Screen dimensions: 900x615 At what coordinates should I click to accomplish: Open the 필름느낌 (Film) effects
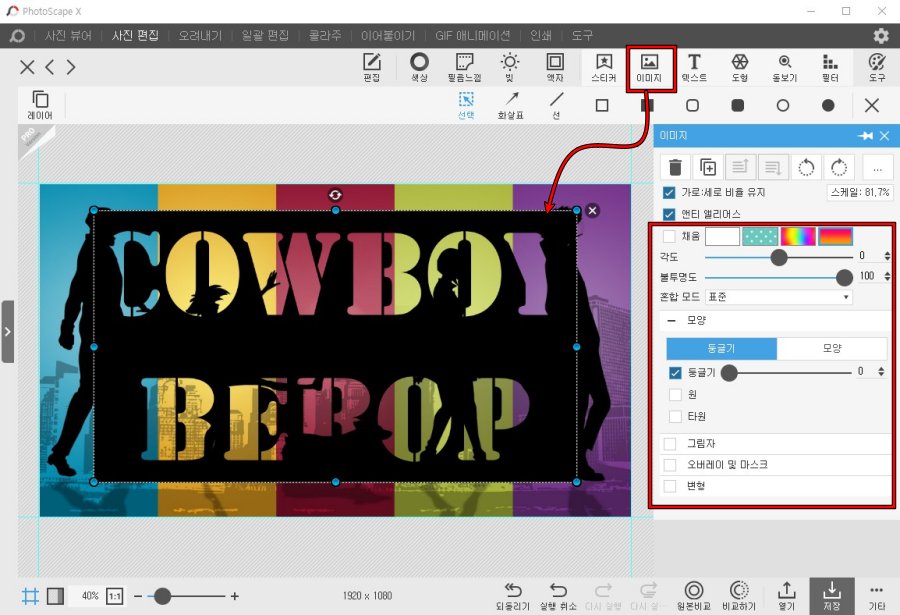(464, 67)
